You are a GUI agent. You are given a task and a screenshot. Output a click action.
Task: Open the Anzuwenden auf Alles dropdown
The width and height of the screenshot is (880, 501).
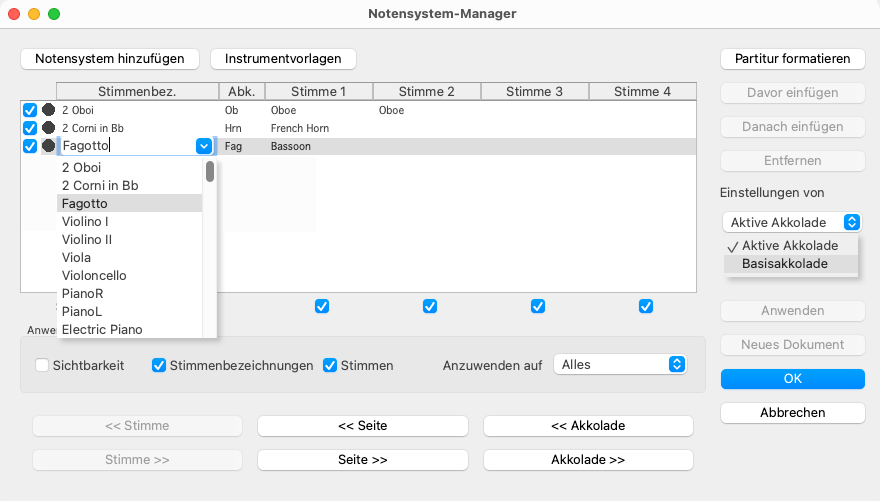[620, 365]
